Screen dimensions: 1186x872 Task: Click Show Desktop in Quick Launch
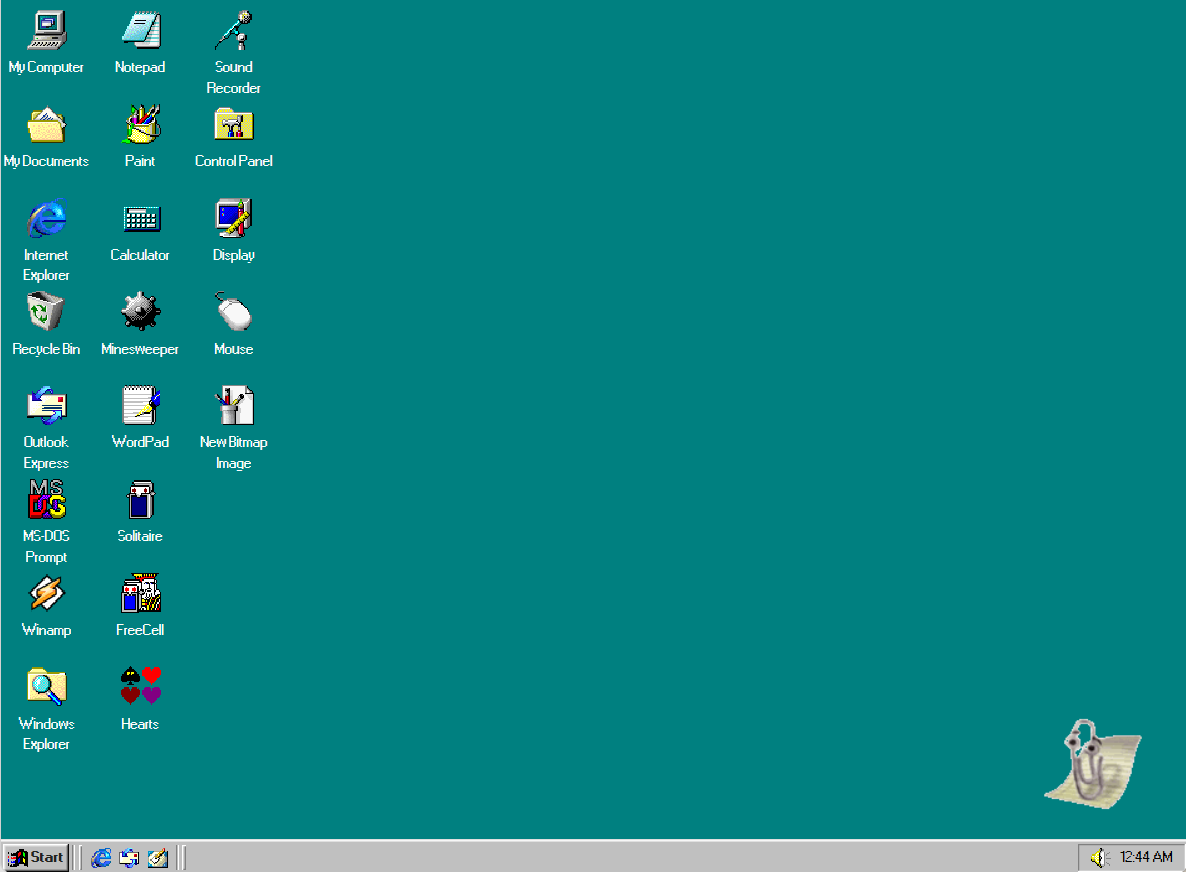click(x=157, y=858)
